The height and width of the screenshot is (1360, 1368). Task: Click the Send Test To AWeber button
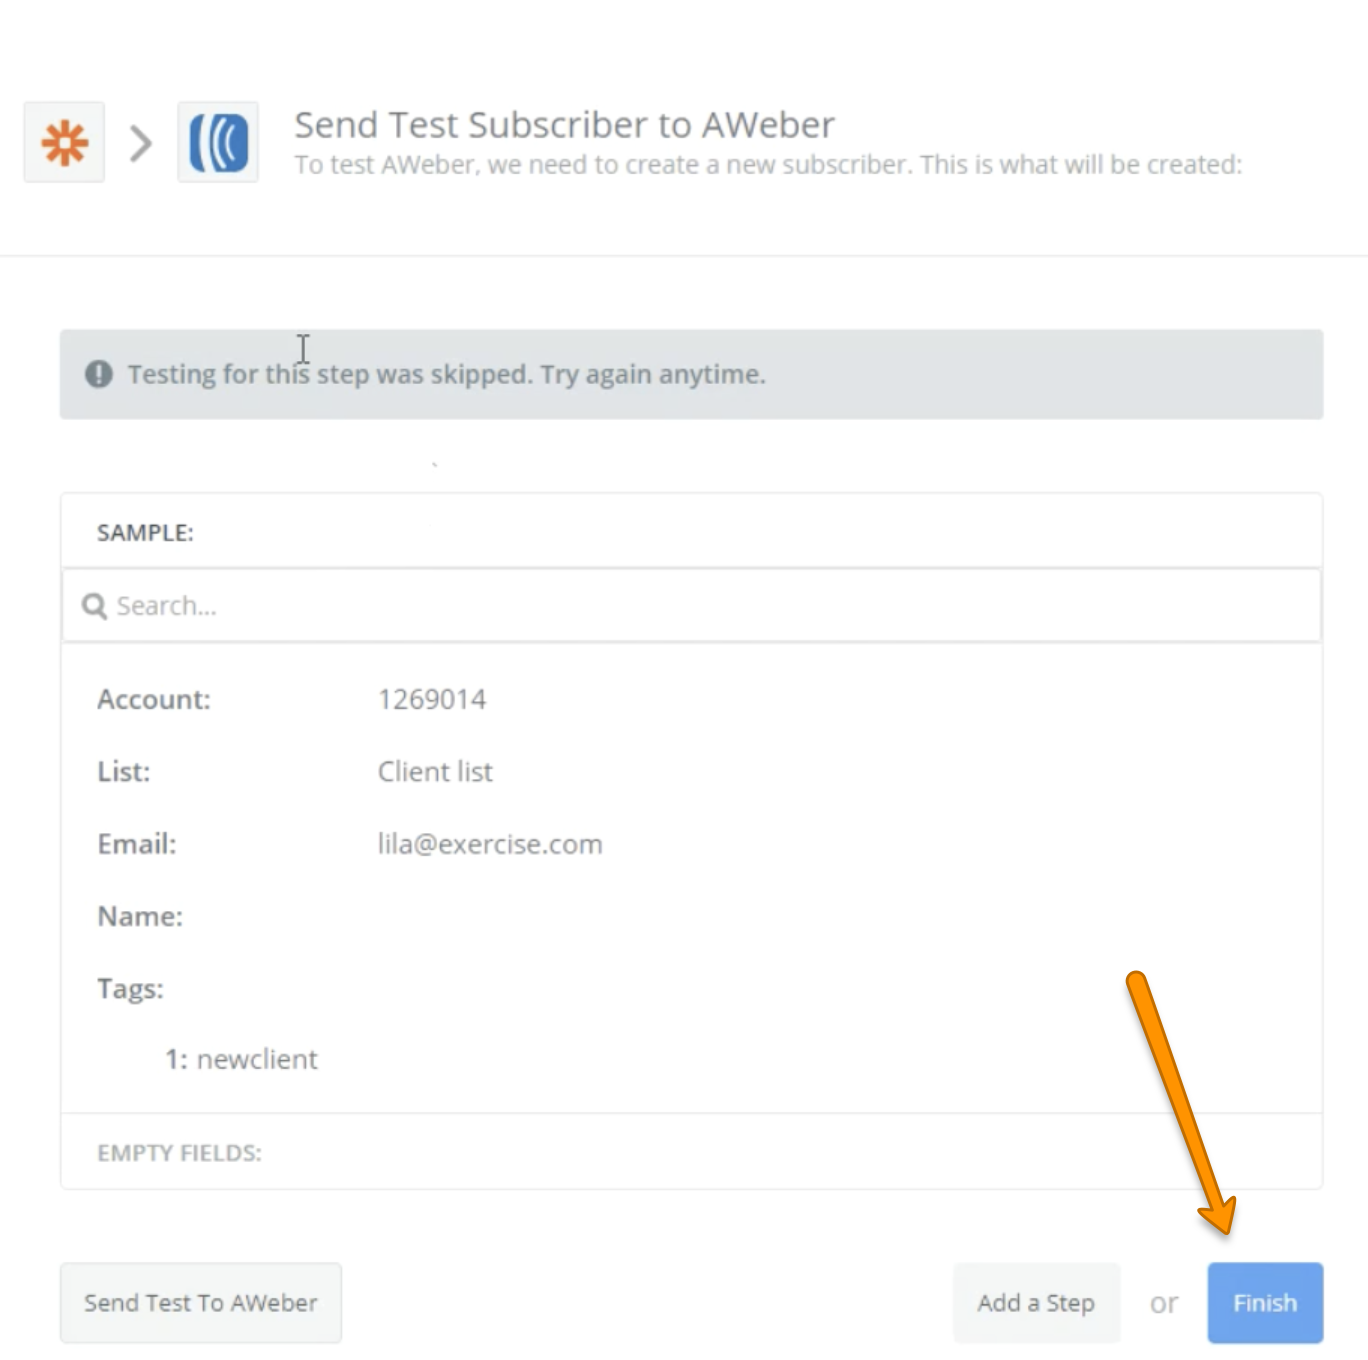[201, 1302]
